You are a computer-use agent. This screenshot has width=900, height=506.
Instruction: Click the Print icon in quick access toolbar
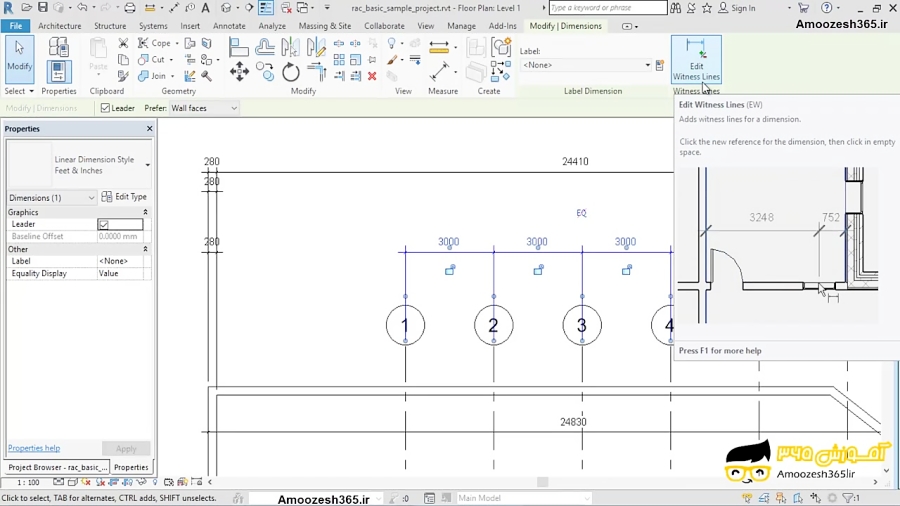tap(130, 8)
